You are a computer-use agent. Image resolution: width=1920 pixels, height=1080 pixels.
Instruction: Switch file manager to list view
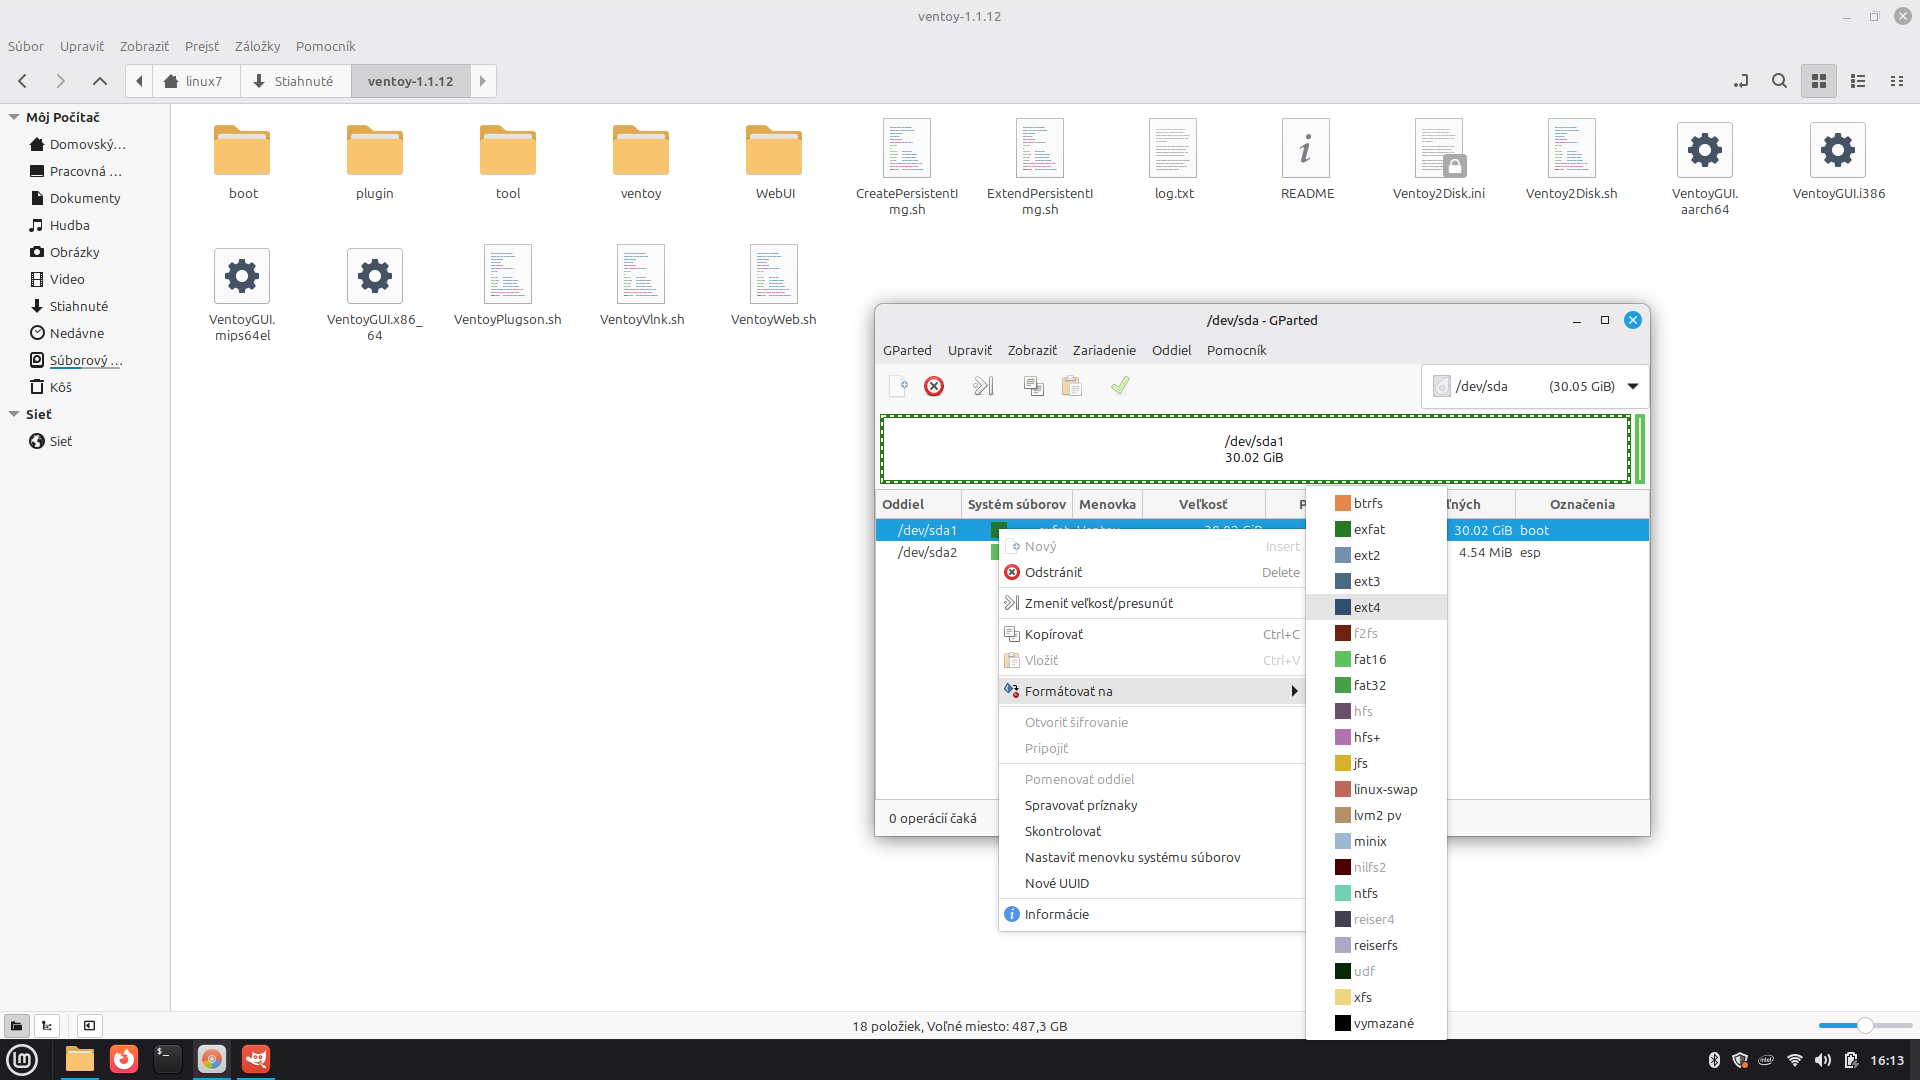pos(1858,81)
